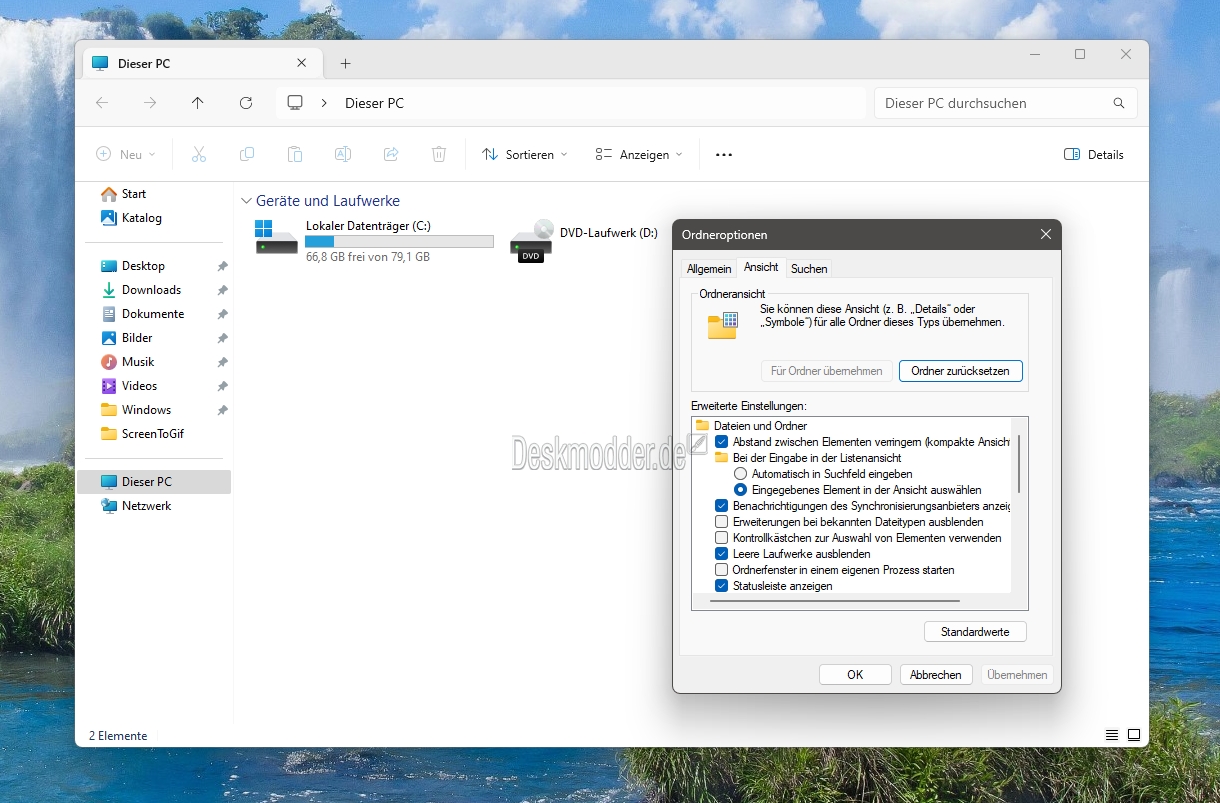Click the vertical scrollbar in Erweiterte Einstellungen

coord(1019,464)
